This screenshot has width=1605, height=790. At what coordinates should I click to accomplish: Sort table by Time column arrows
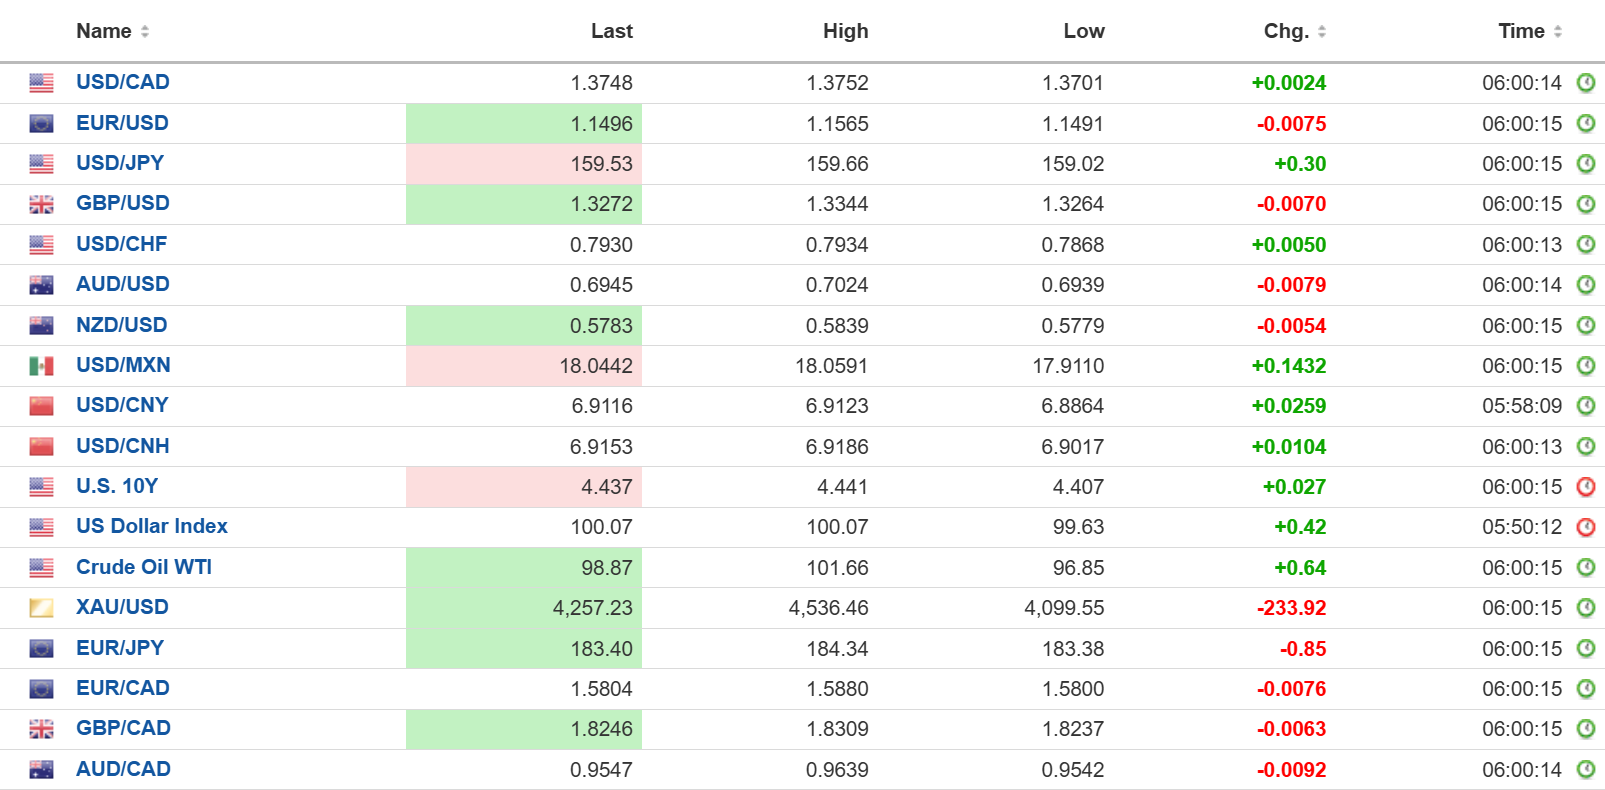[1557, 32]
